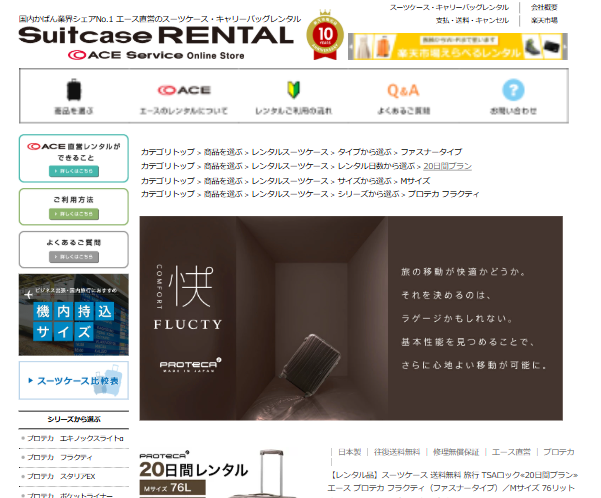
Task: Click タイプから選ぶ breadcrumb link
Action: pos(365,152)
